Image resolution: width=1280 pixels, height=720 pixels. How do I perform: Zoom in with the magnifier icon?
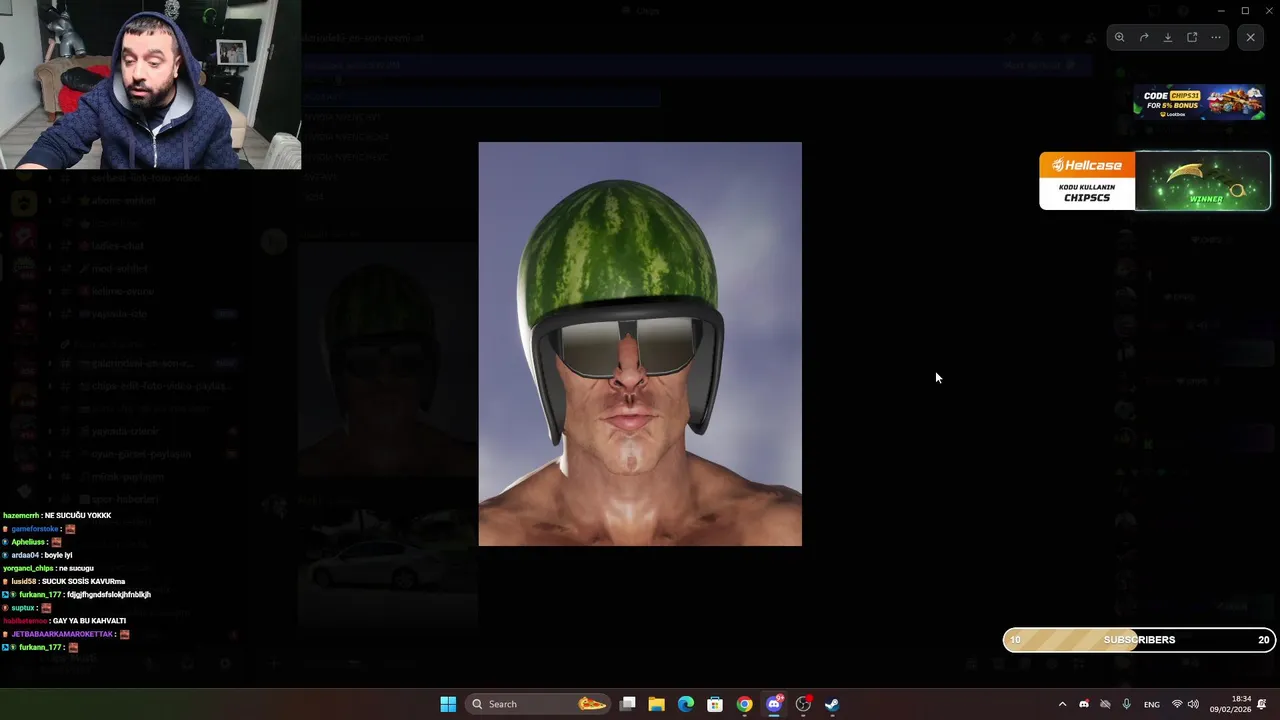click(x=1120, y=37)
